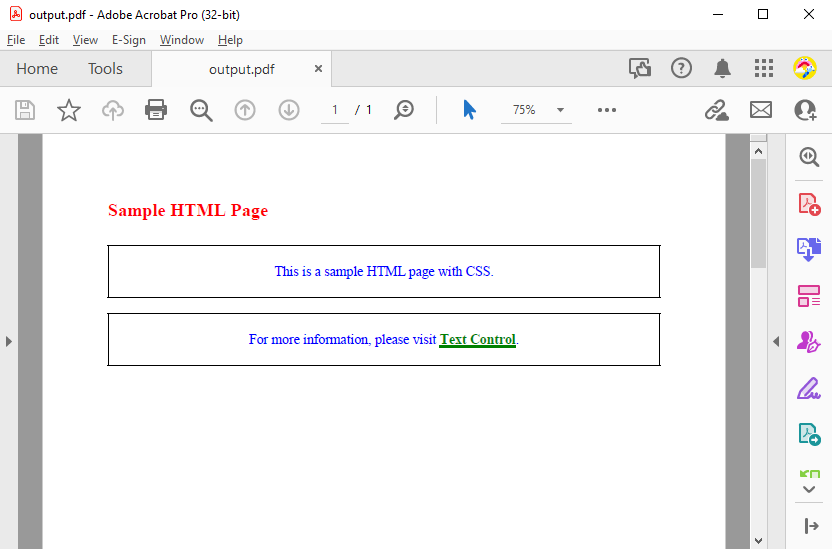Image resolution: width=832 pixels, height=549 pixels.
Task: Open Search tool in right pane
Action: (x=809, y=157)
